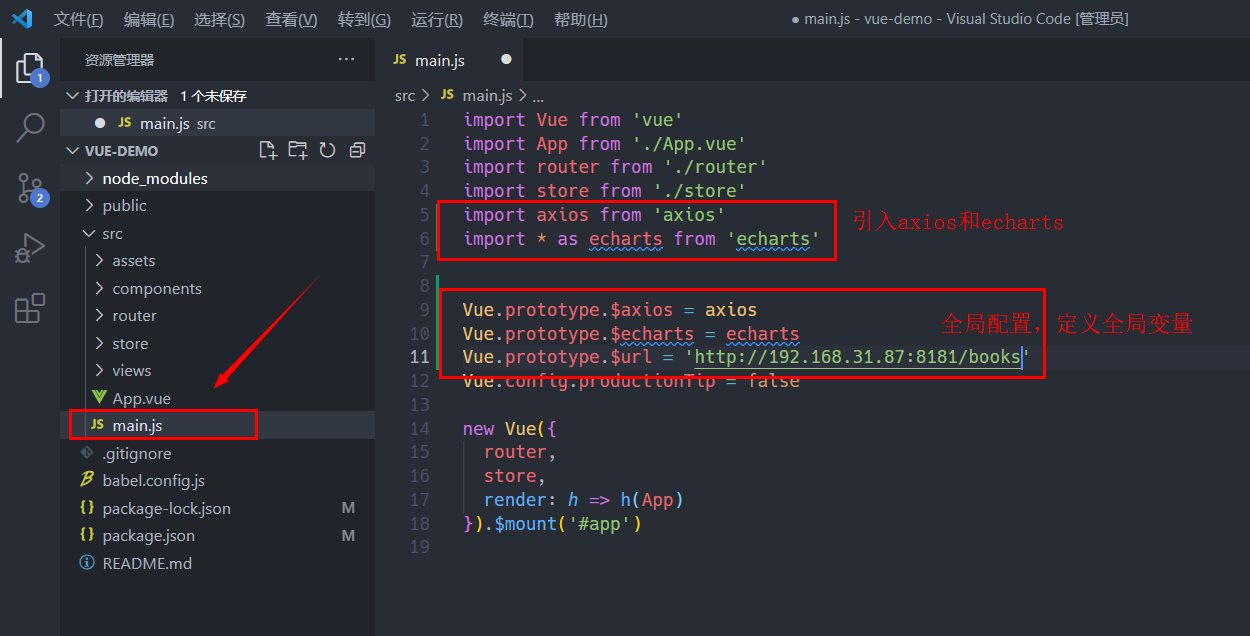Screen dimensions: 1250x636
Task: Open the 帮助(H) menu
Action: tap(580, 19)
